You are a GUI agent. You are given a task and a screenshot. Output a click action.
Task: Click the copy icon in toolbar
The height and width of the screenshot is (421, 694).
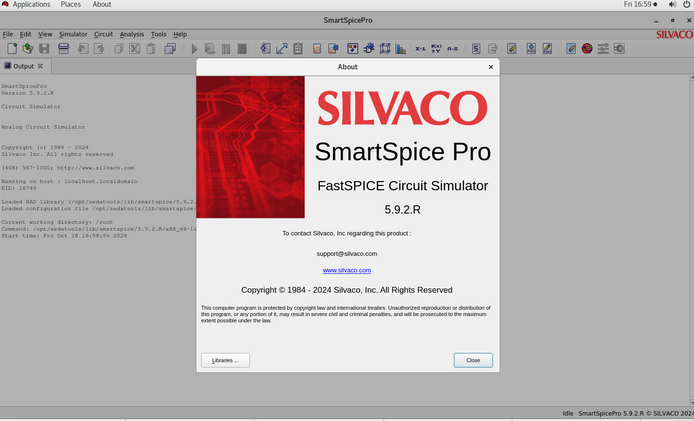pos(118,49)
